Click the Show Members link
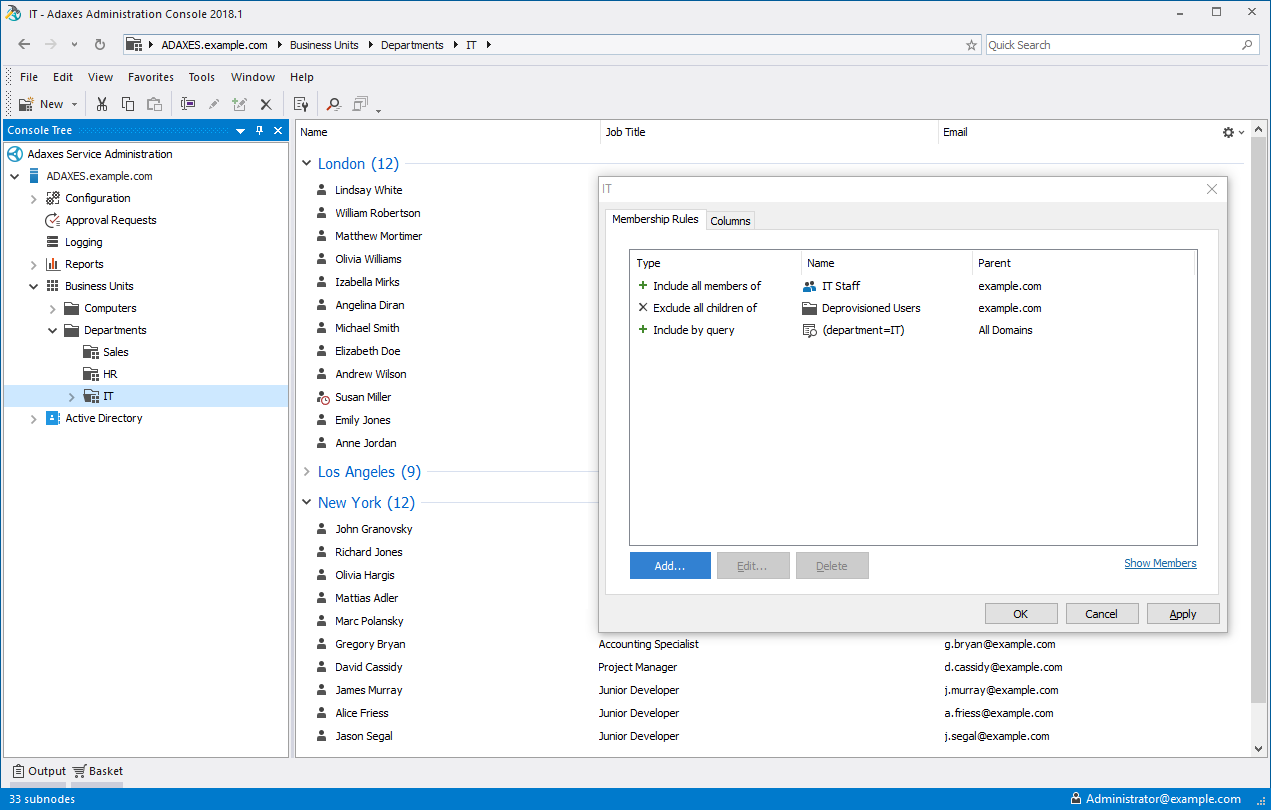Image resolution: width=1271 pixels, height=810 pixels. coord(1160,563)
